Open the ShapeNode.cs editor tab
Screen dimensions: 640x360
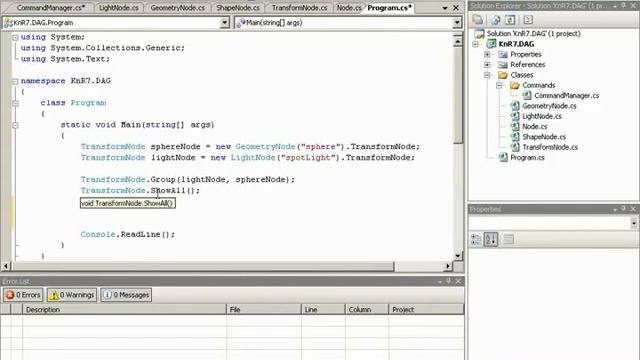pos(238,8)
